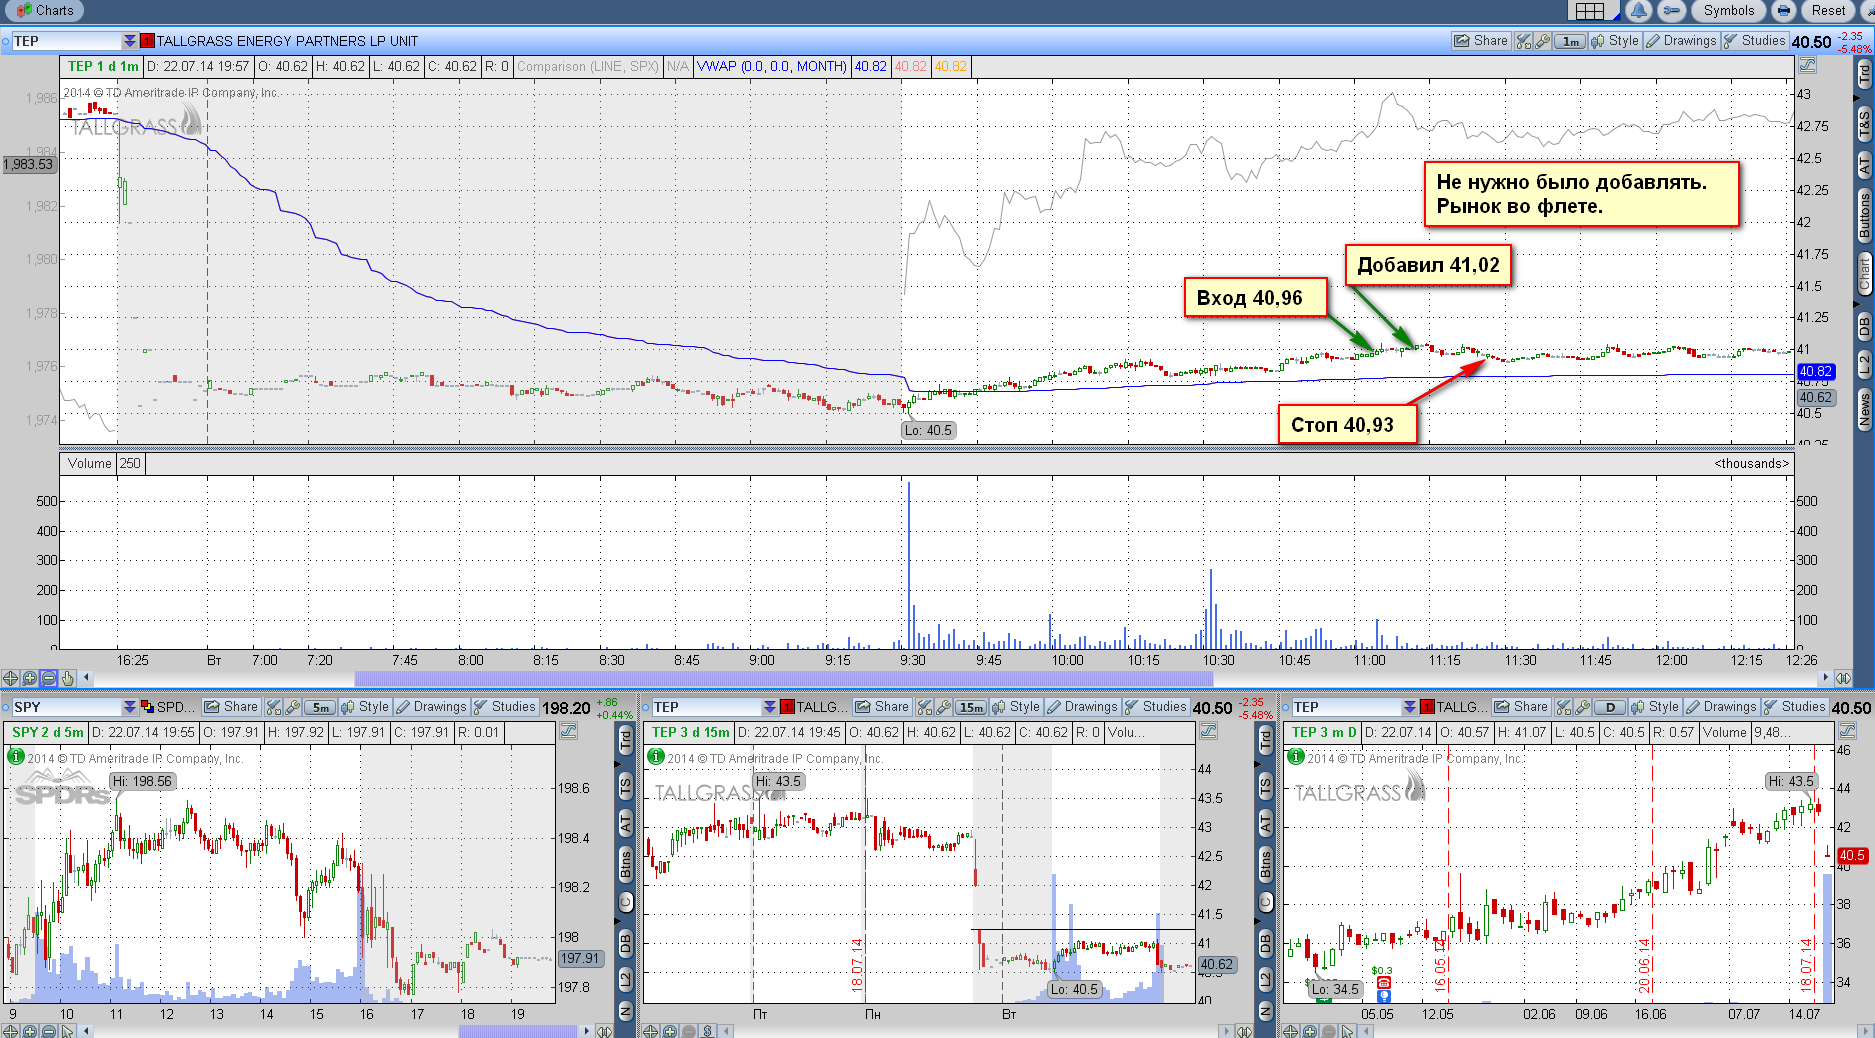Open Drawings menu of SPY chart

(x=431, y=707)
